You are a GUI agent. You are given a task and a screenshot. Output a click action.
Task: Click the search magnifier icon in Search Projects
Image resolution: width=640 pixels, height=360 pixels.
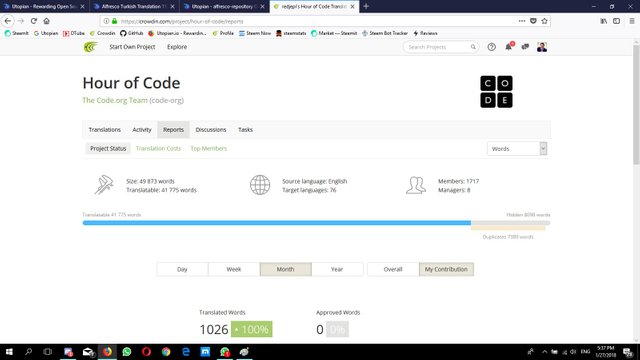click(x=473, y=47)
